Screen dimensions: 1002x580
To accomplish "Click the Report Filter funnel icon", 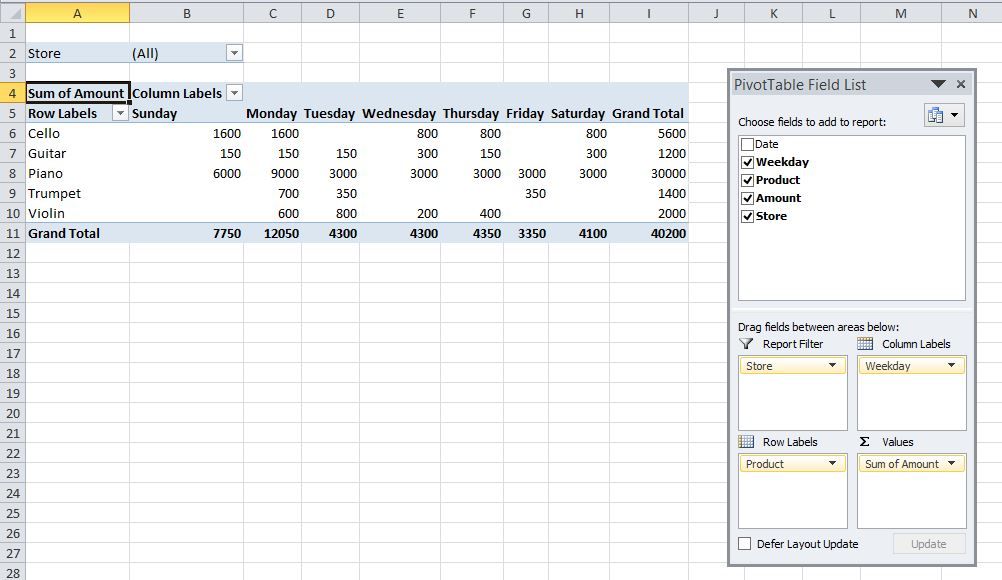I will coord(746,343).
